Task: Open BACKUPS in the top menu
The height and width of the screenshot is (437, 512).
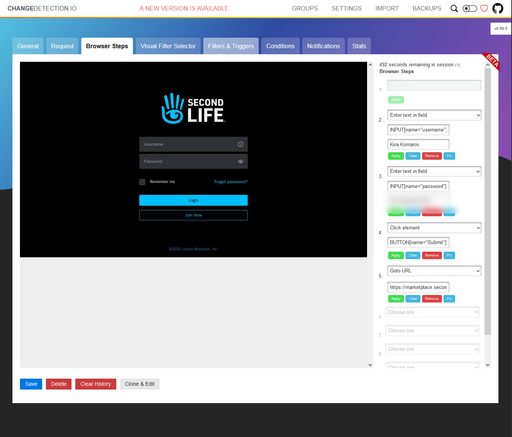Action: click(427, 8)
